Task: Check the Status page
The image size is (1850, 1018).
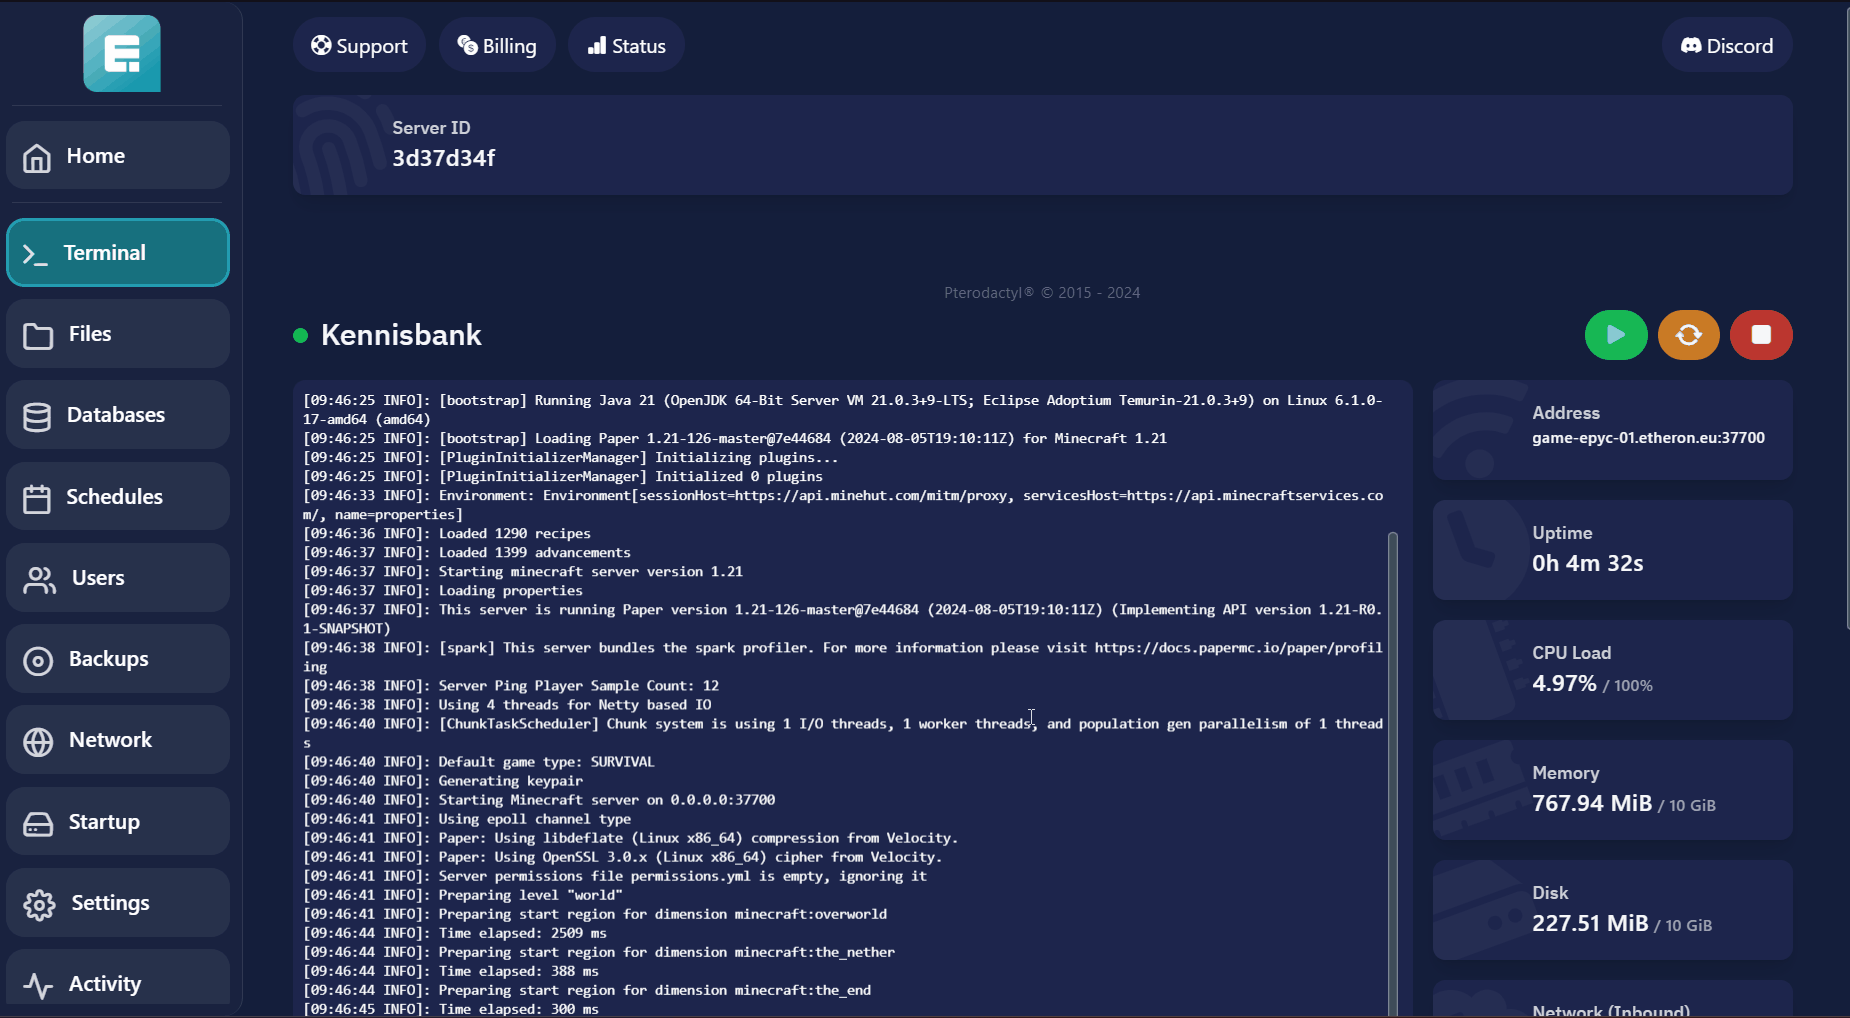Action: [626, 46]
